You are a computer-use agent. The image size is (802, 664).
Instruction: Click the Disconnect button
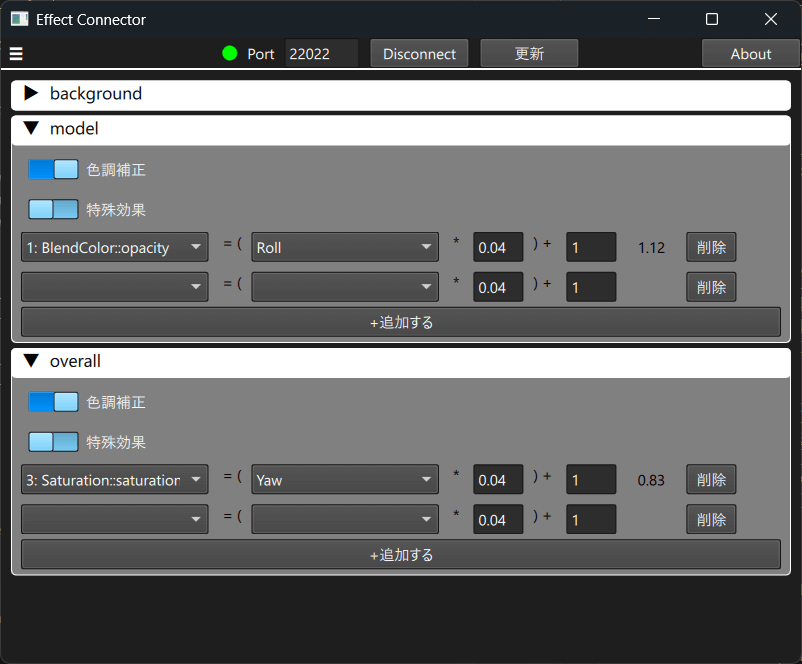419,54
